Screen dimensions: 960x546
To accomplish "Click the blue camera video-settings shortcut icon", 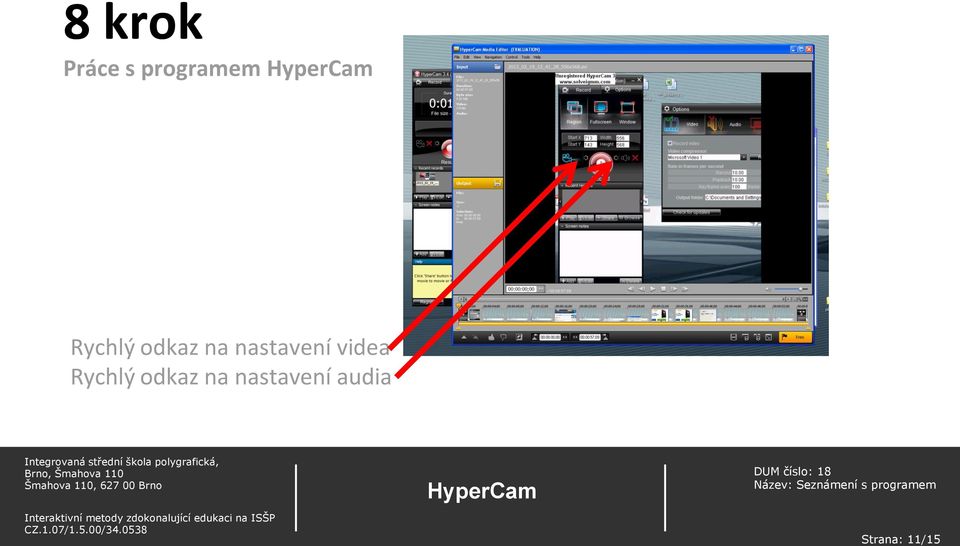I will coord(569,158).
